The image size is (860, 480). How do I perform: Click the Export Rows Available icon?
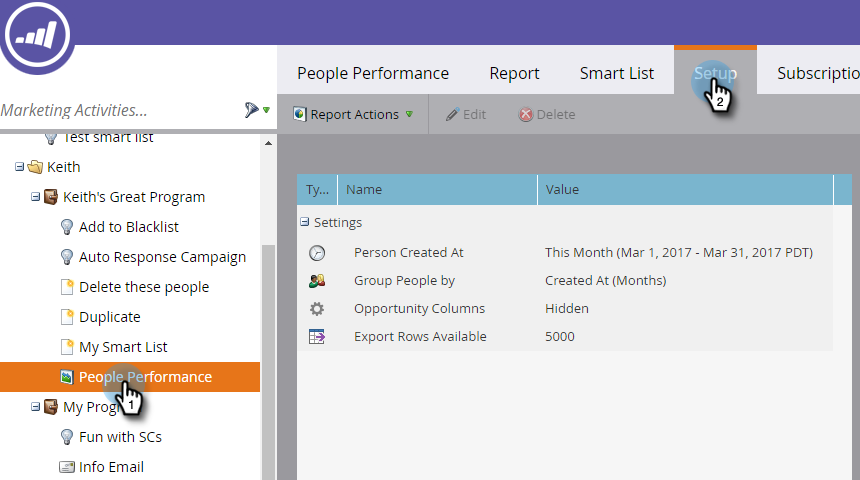click(x=317, y=337)
